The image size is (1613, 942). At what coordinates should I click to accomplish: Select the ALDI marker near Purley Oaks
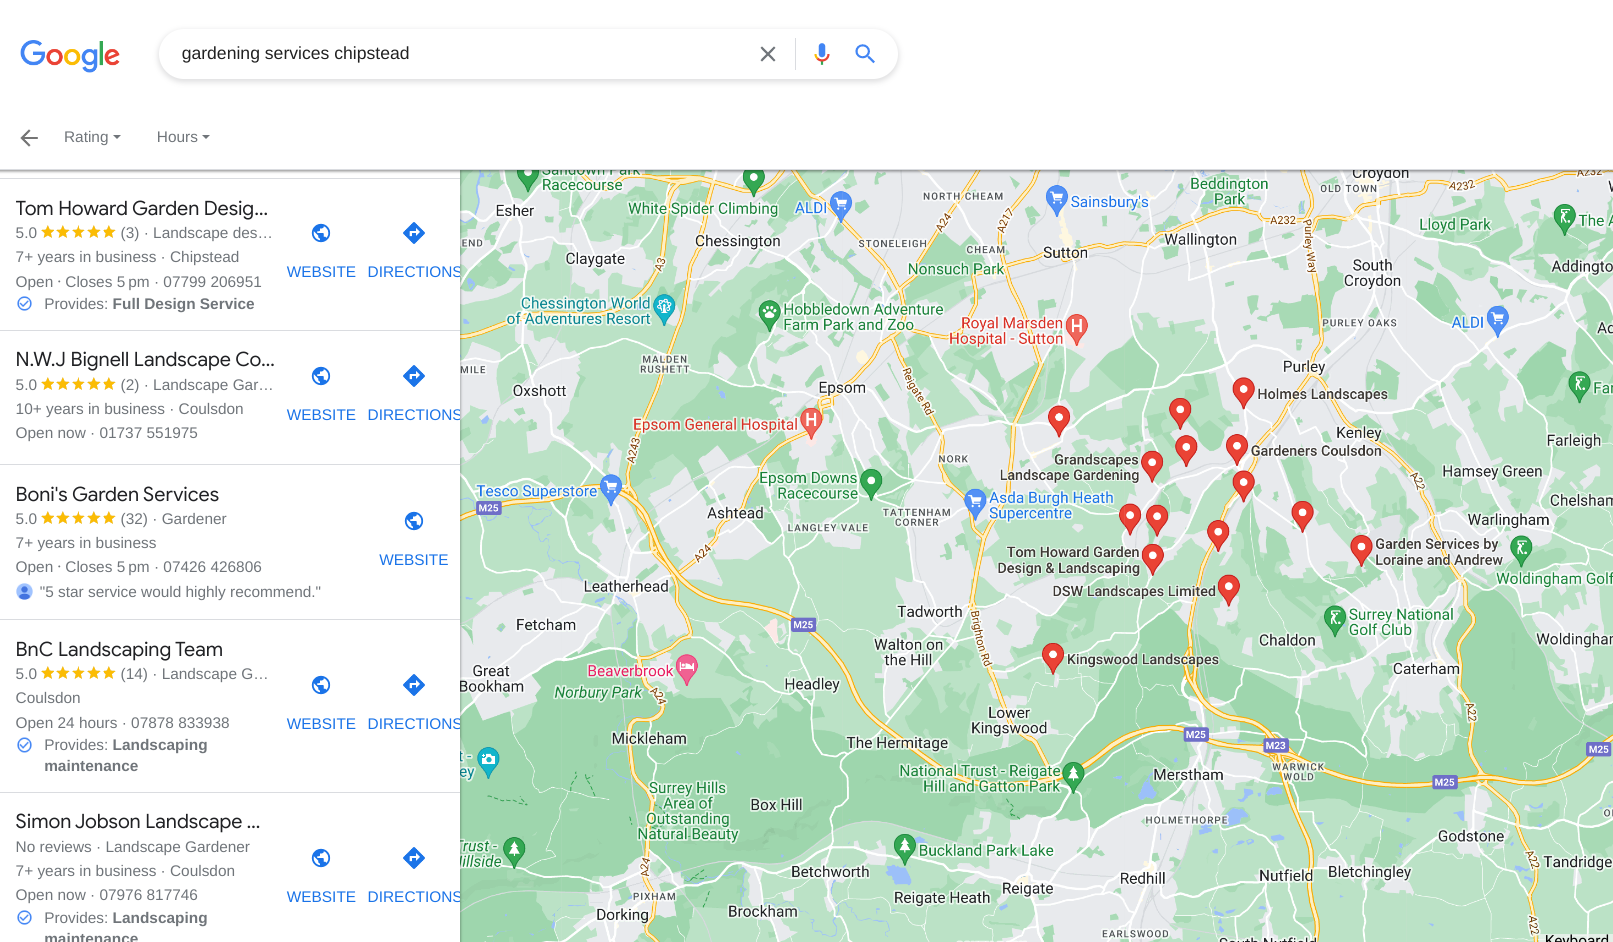coord(1497,321)
